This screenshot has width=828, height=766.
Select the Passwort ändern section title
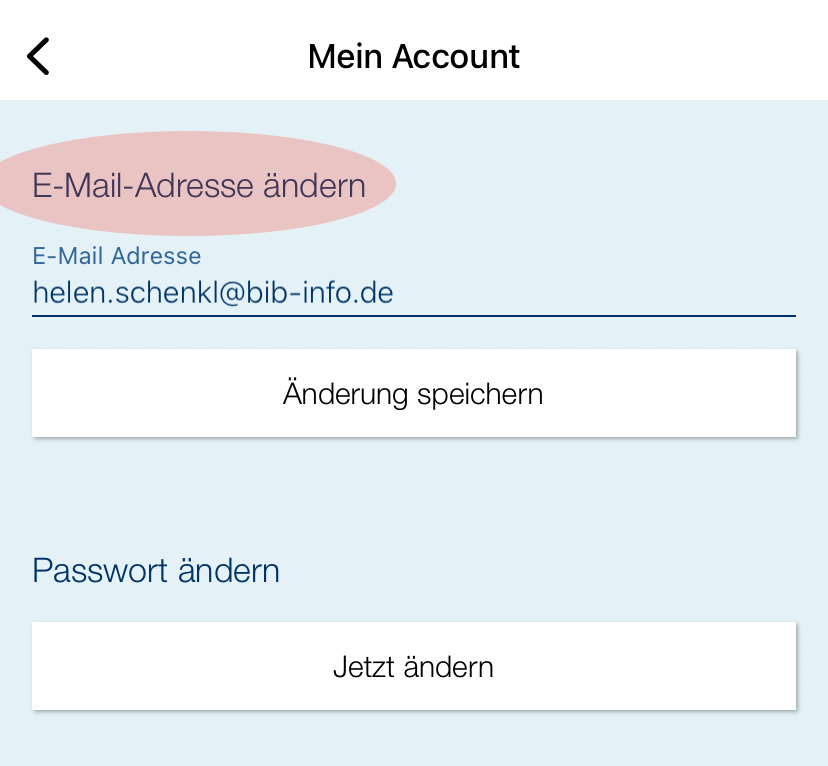[156, 570]
